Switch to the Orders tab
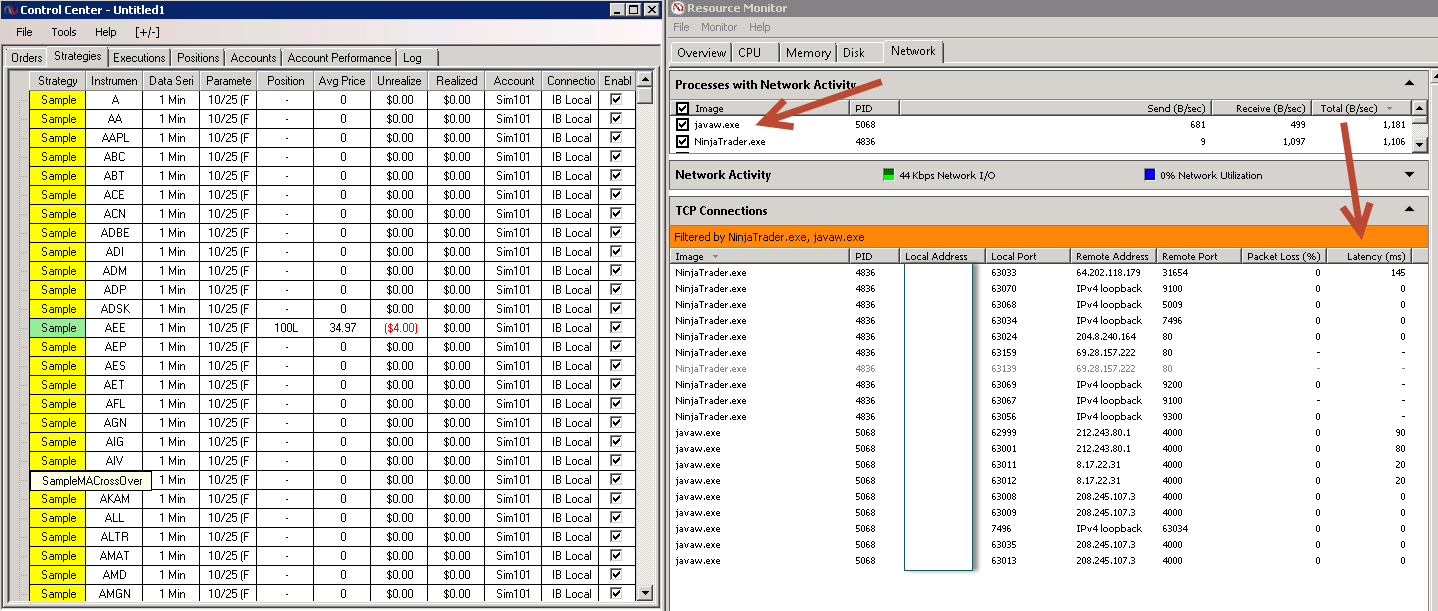Image resolution: width=1438 pixels, height=611 pixels. coord(27,58)
